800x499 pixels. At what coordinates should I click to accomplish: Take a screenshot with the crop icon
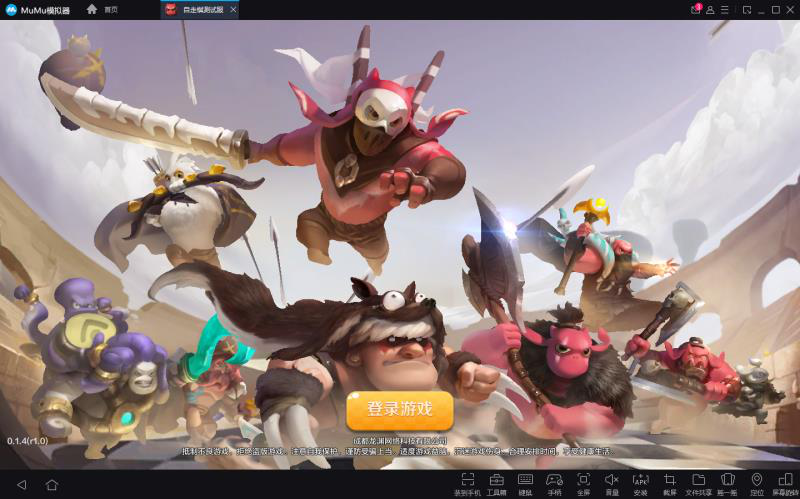click(x=669, y=484)
